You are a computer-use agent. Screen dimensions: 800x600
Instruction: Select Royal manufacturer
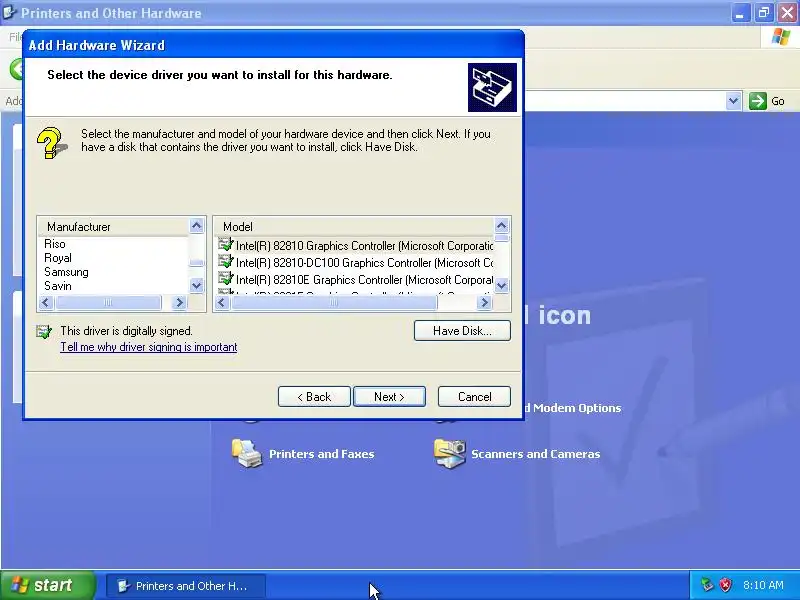point(58,258)
